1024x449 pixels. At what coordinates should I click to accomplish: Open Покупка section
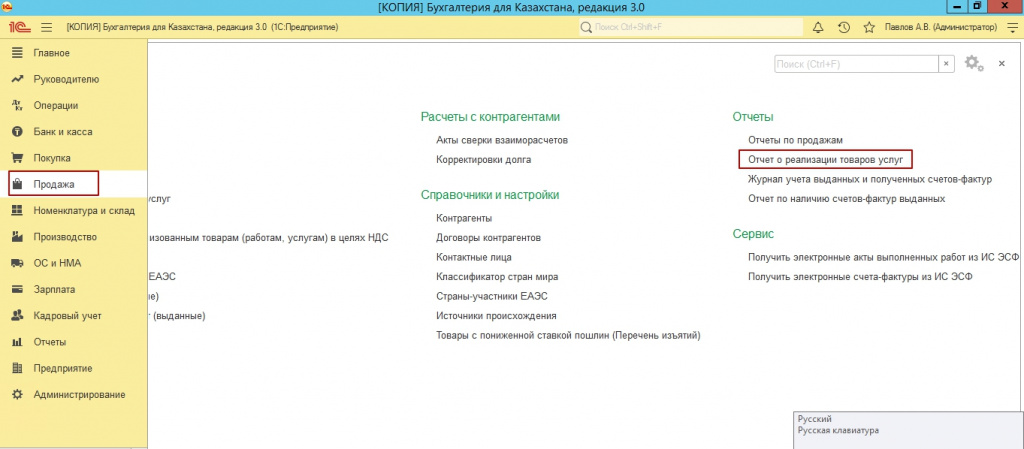click(74, 158)
